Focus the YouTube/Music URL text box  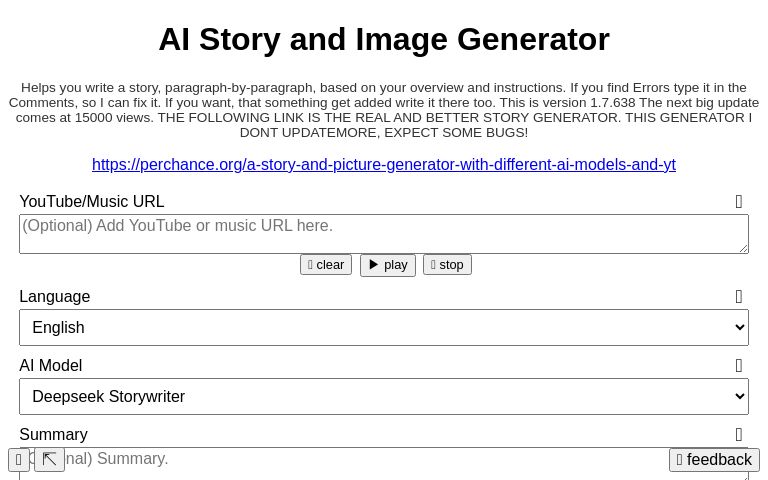click(x=384, y=234)
